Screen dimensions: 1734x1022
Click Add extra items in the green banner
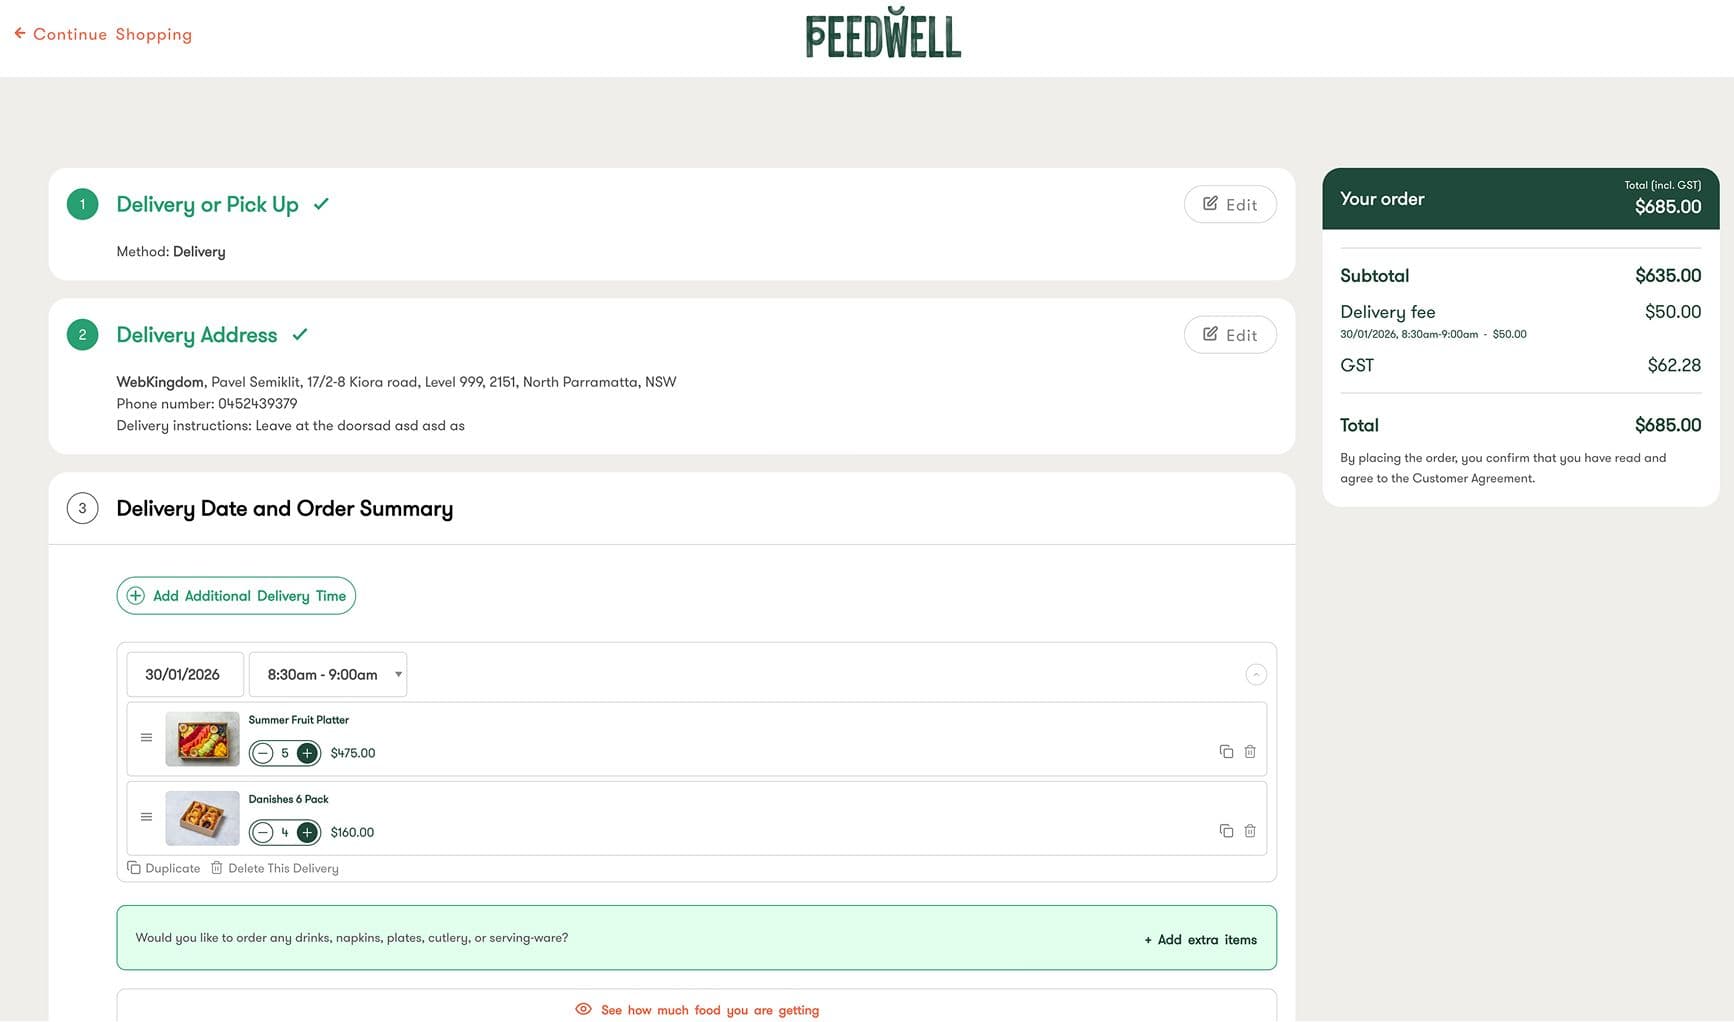1200,939
